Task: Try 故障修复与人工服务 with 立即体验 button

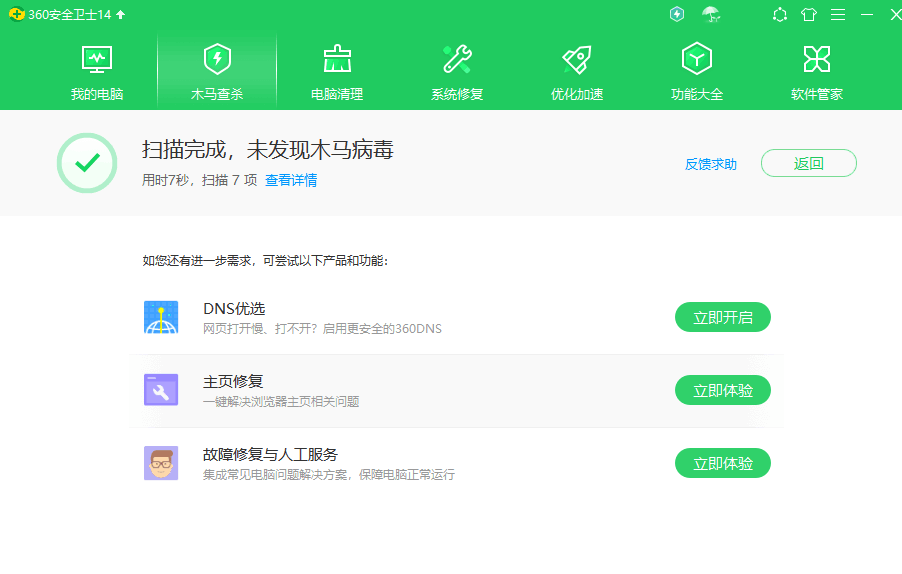Action: point(722,463)
